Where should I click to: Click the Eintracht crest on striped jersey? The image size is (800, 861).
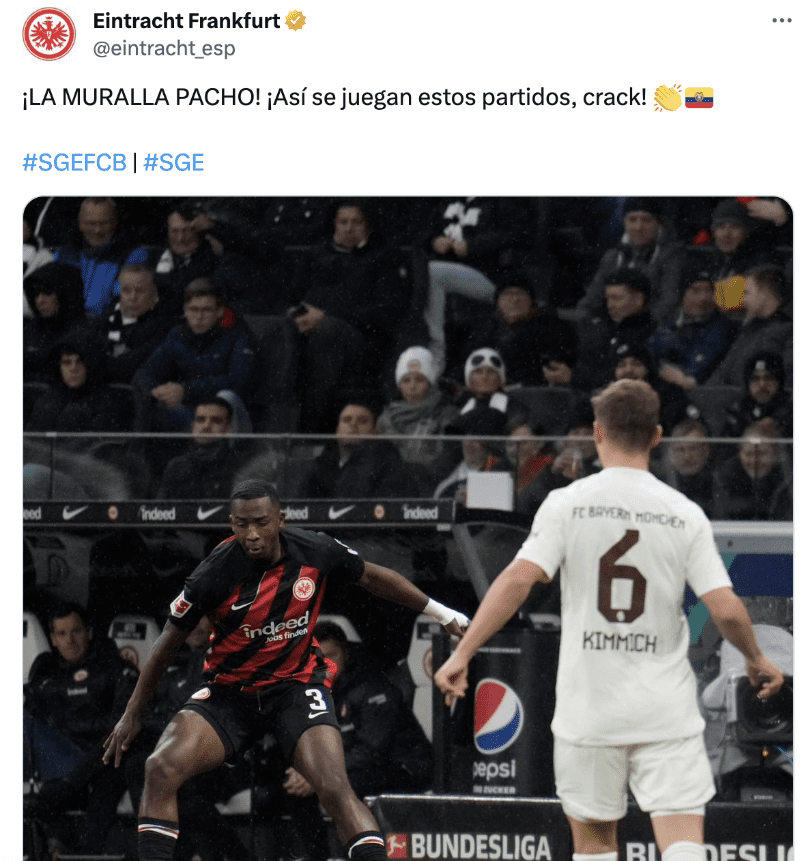303,589
